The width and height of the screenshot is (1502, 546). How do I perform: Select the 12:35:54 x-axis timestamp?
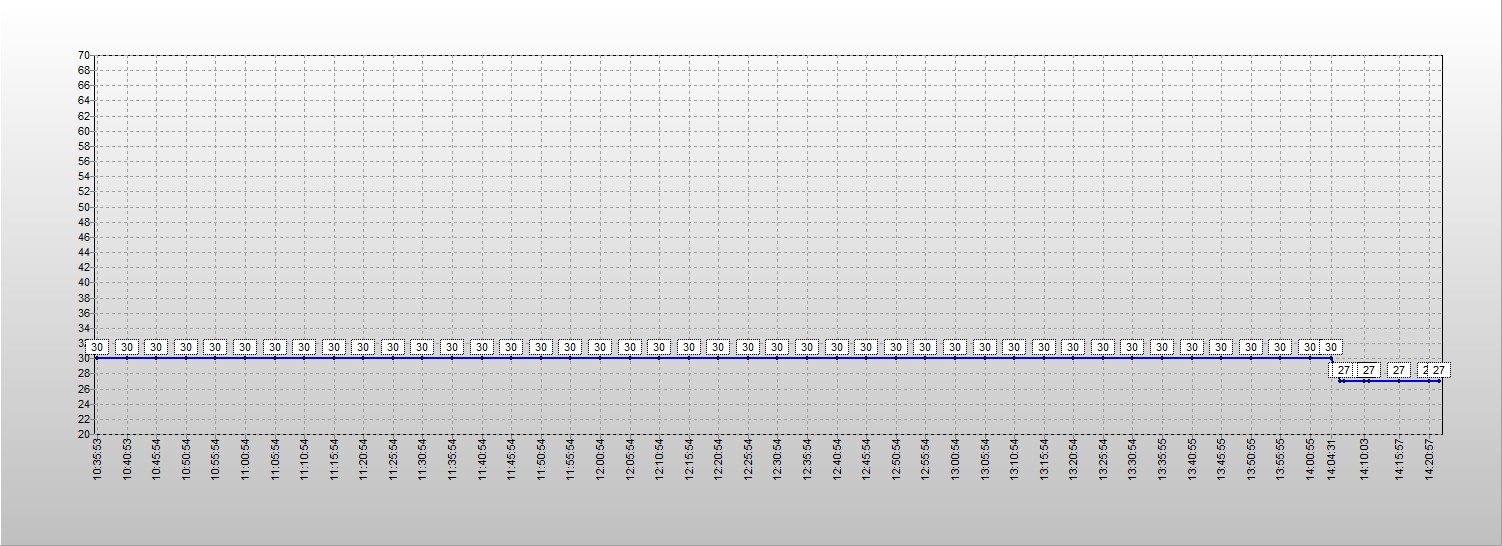click(x=807, y=459)
